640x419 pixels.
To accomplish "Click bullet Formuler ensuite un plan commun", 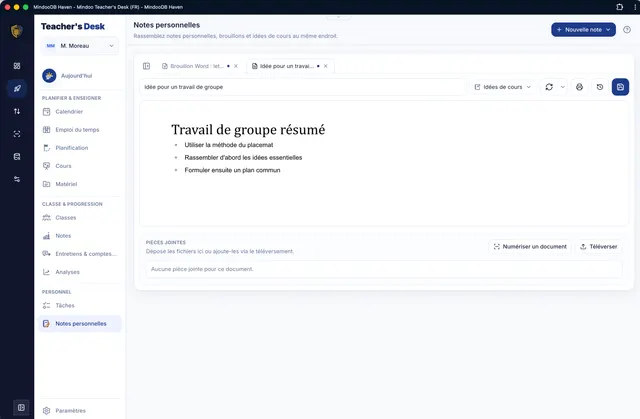I will [232, 170].
